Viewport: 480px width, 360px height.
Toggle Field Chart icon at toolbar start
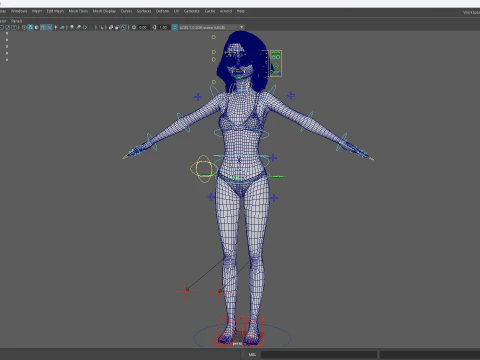click(x=1, y=27)
